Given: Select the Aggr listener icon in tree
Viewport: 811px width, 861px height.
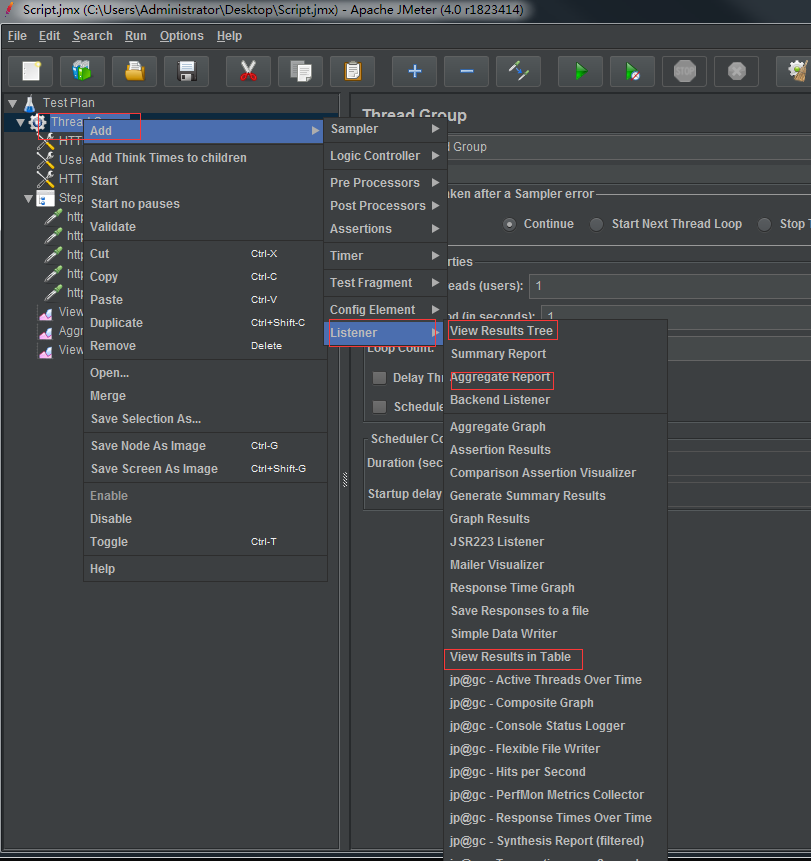Looking at the screenshot, I should [46, 331].
